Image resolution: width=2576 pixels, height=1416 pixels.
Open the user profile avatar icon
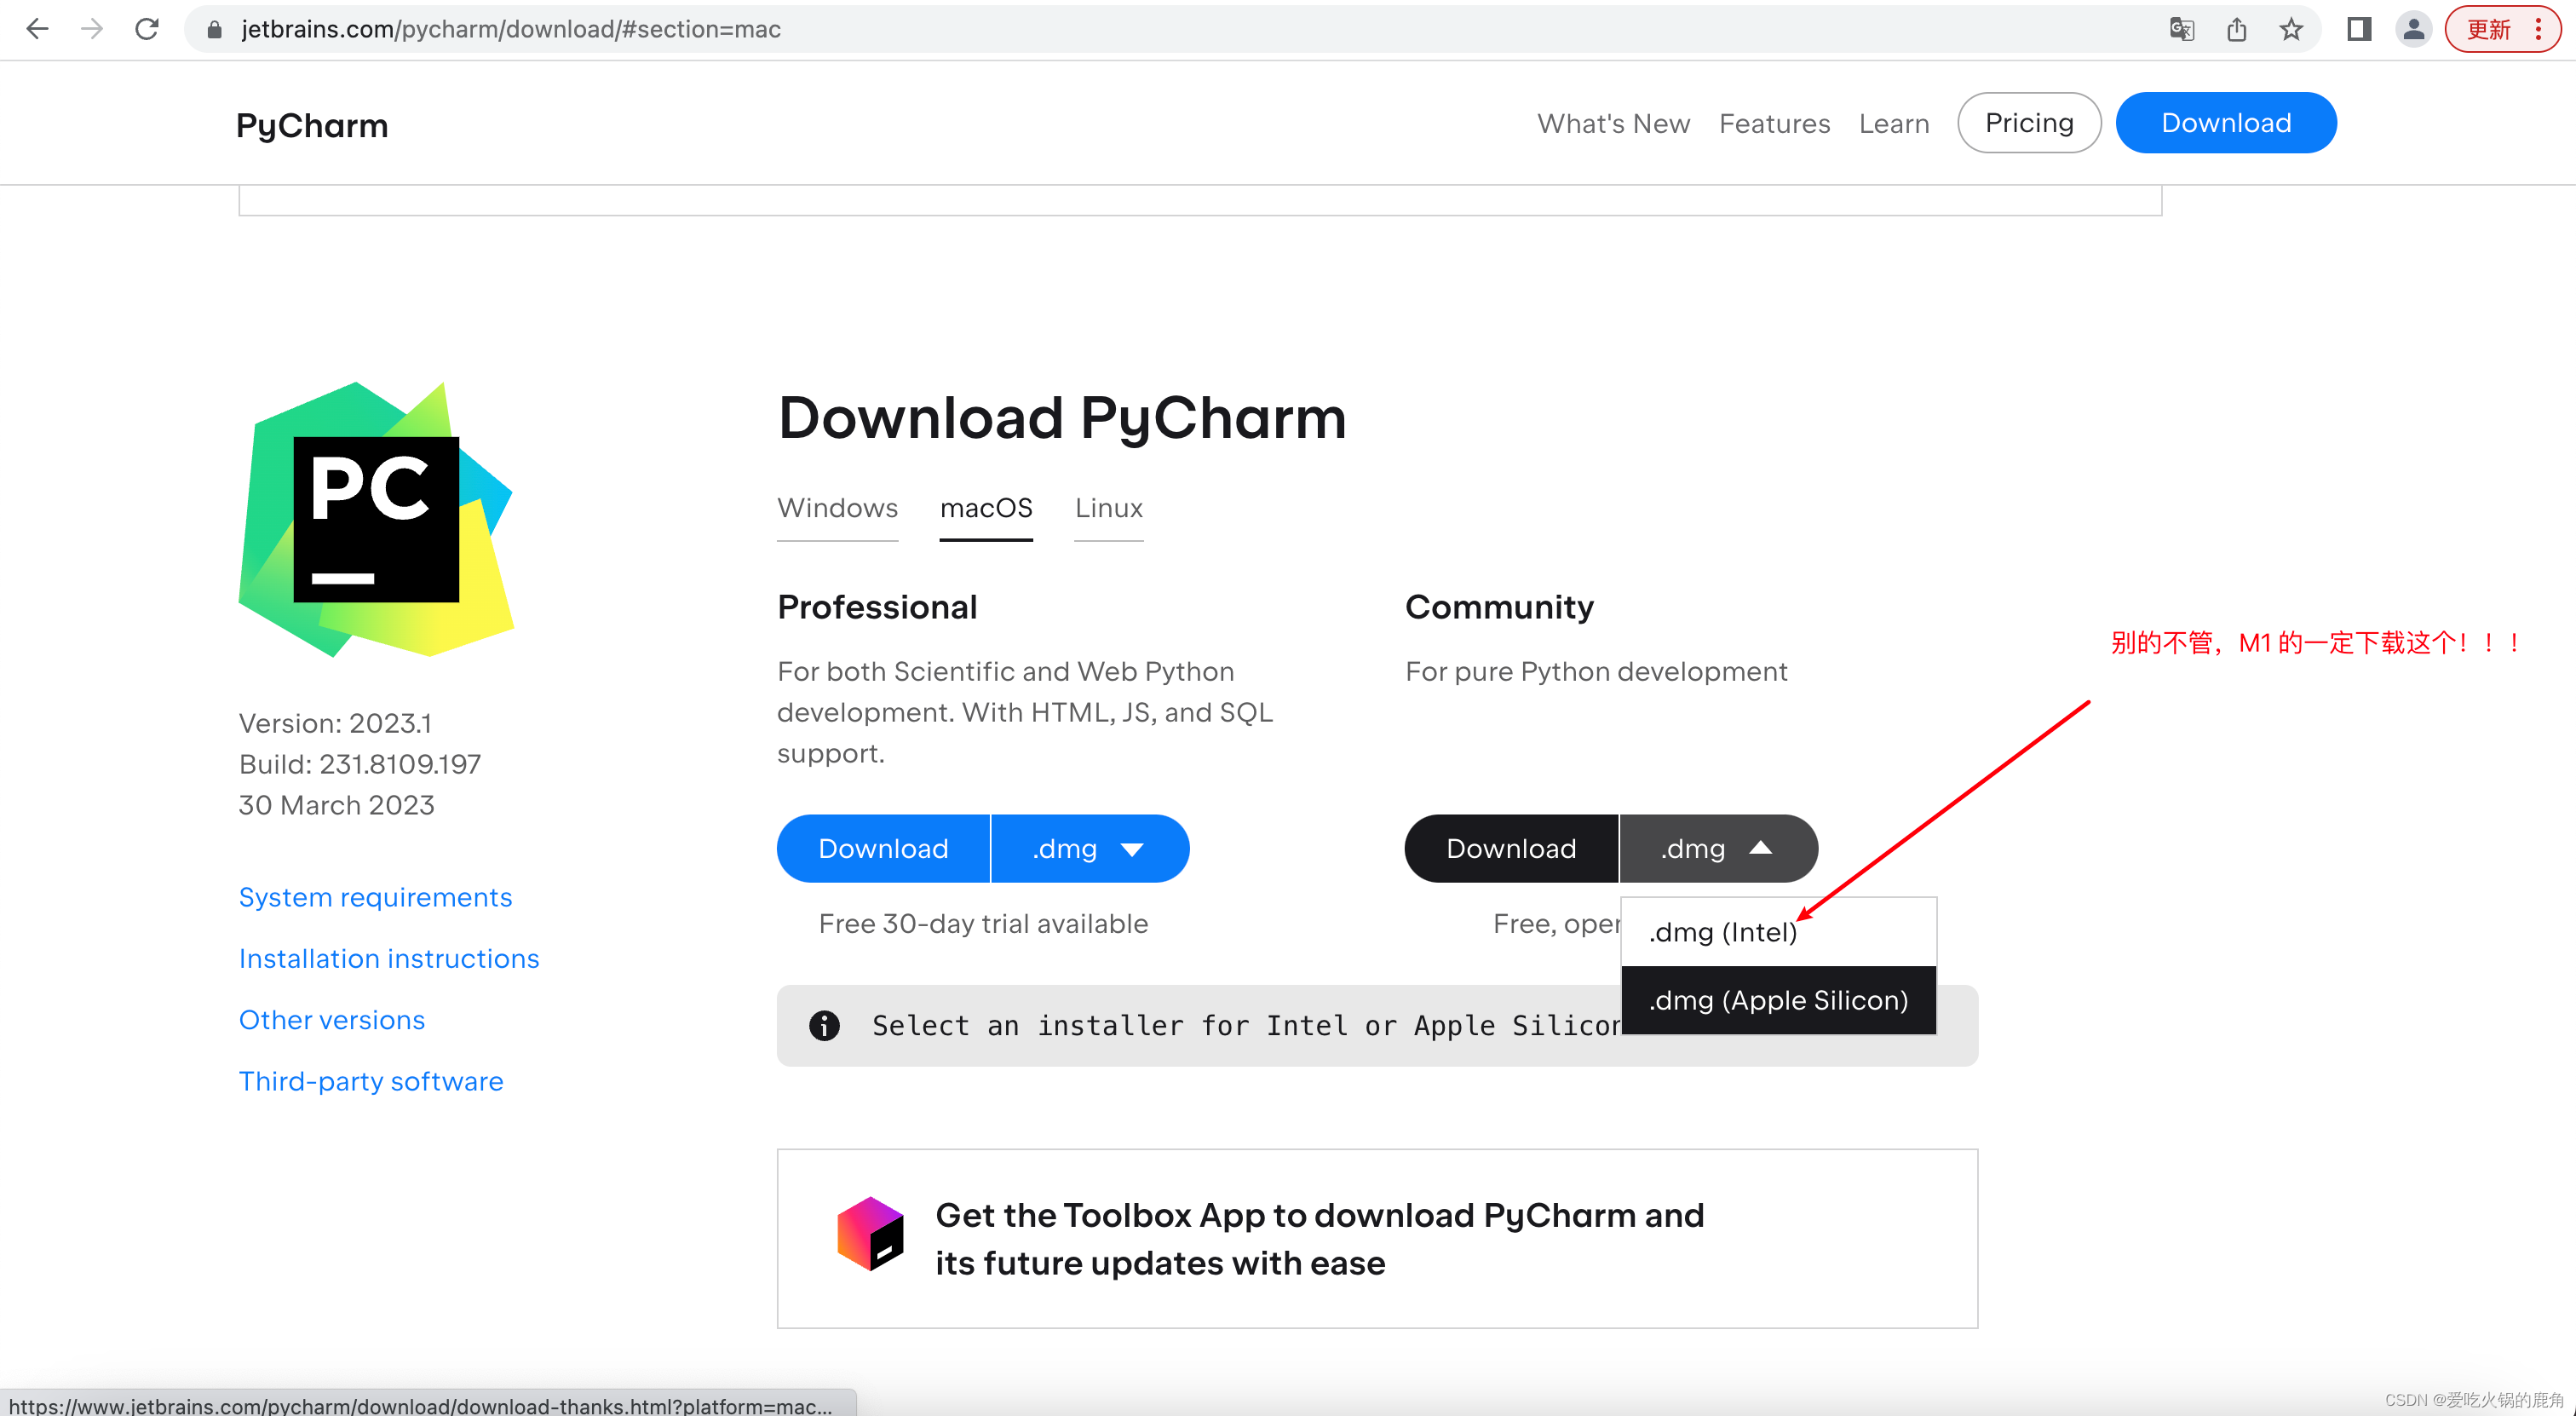2413,29
